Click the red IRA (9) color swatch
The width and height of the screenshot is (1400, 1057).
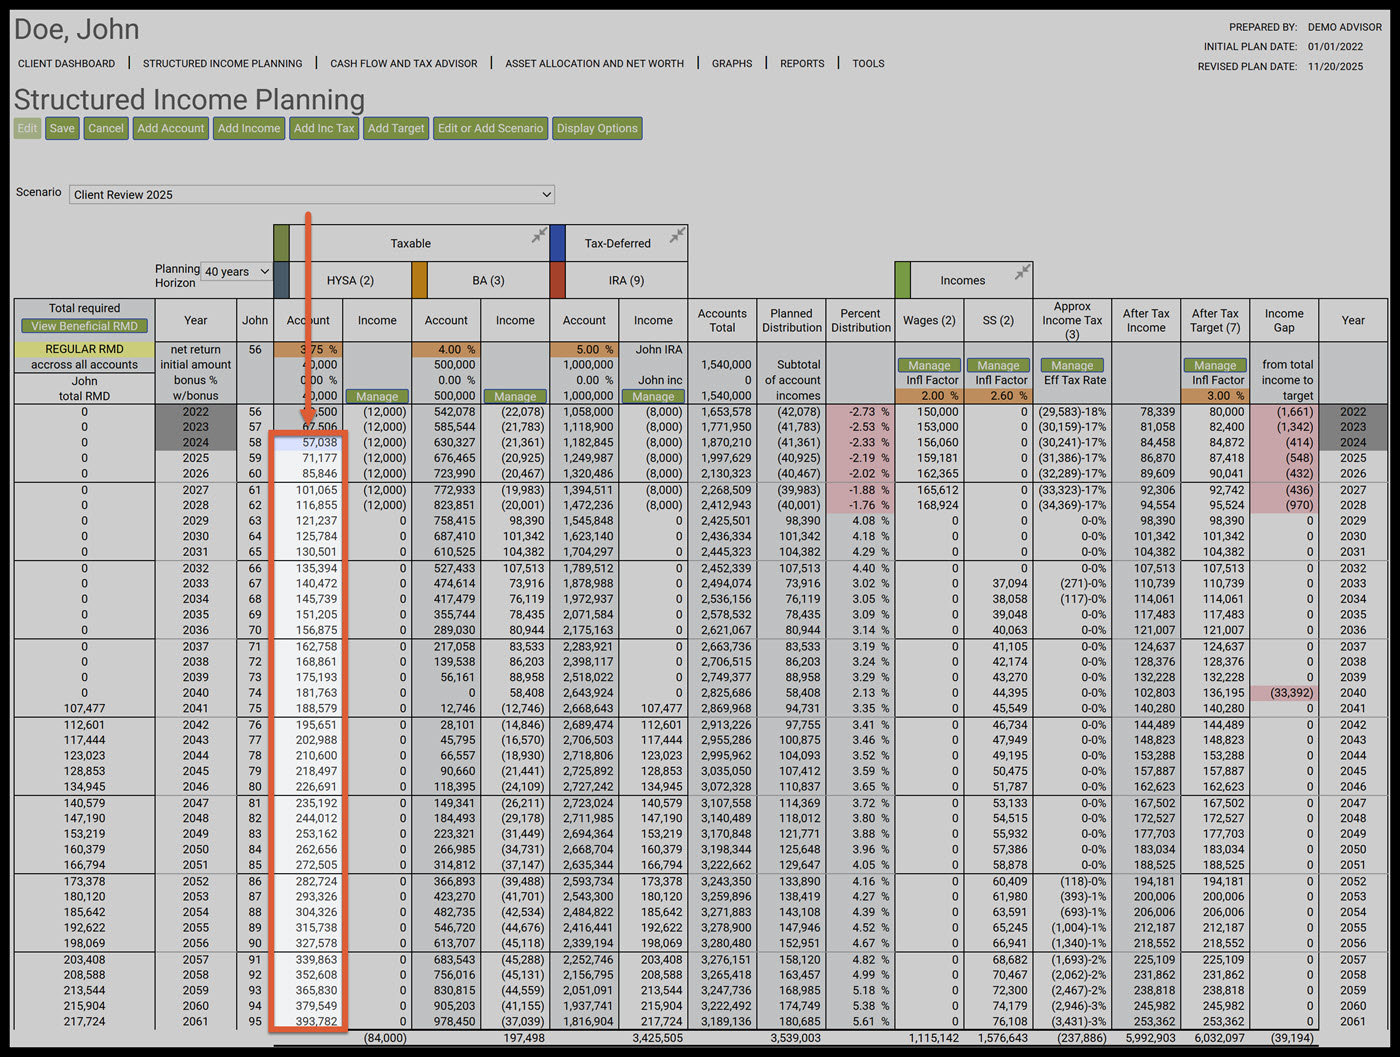(x=558, y=280)
